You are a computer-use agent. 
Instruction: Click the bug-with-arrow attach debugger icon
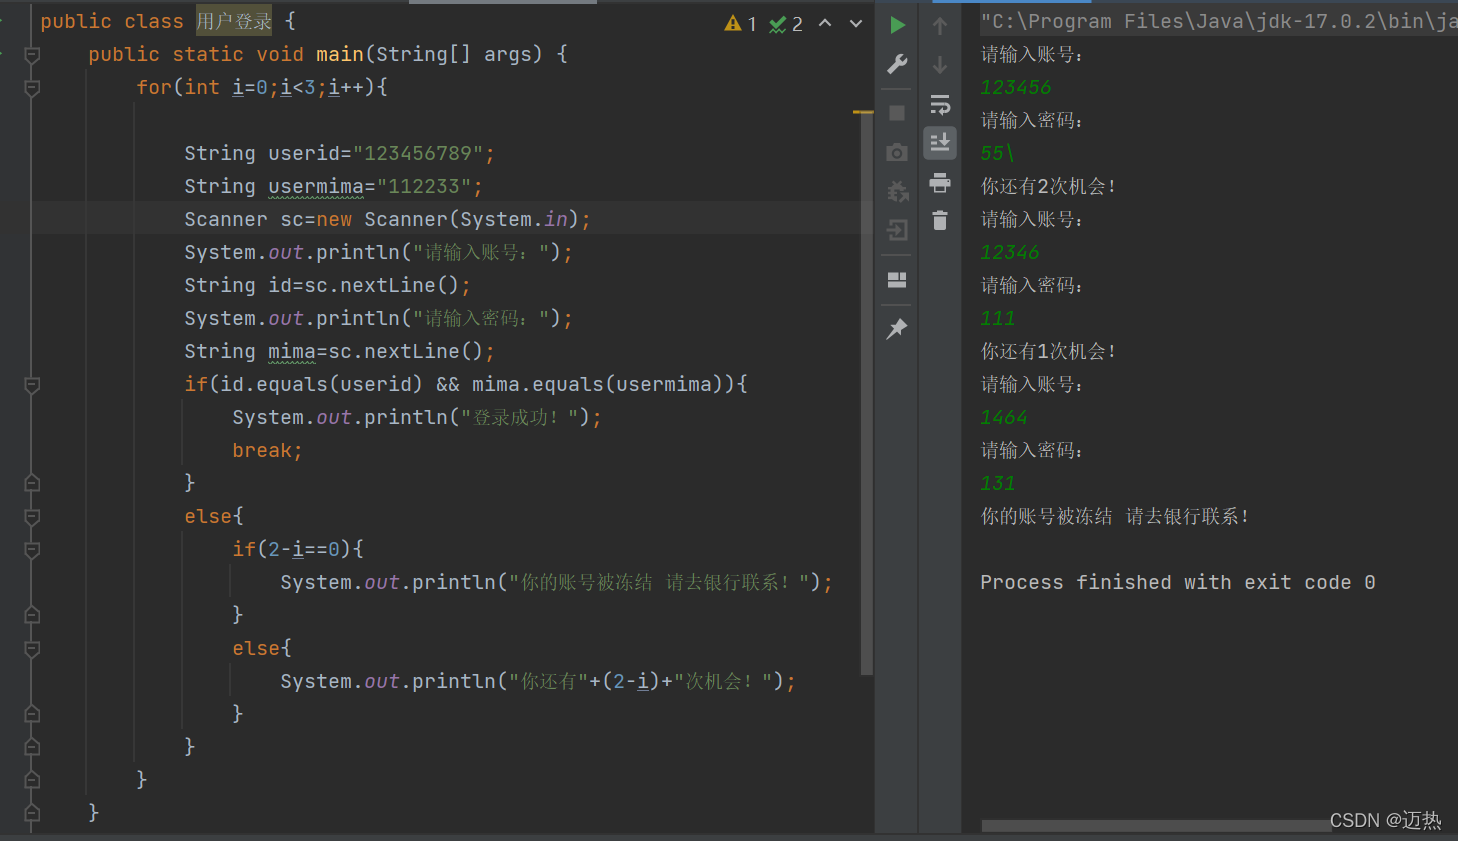click(897, 191)
